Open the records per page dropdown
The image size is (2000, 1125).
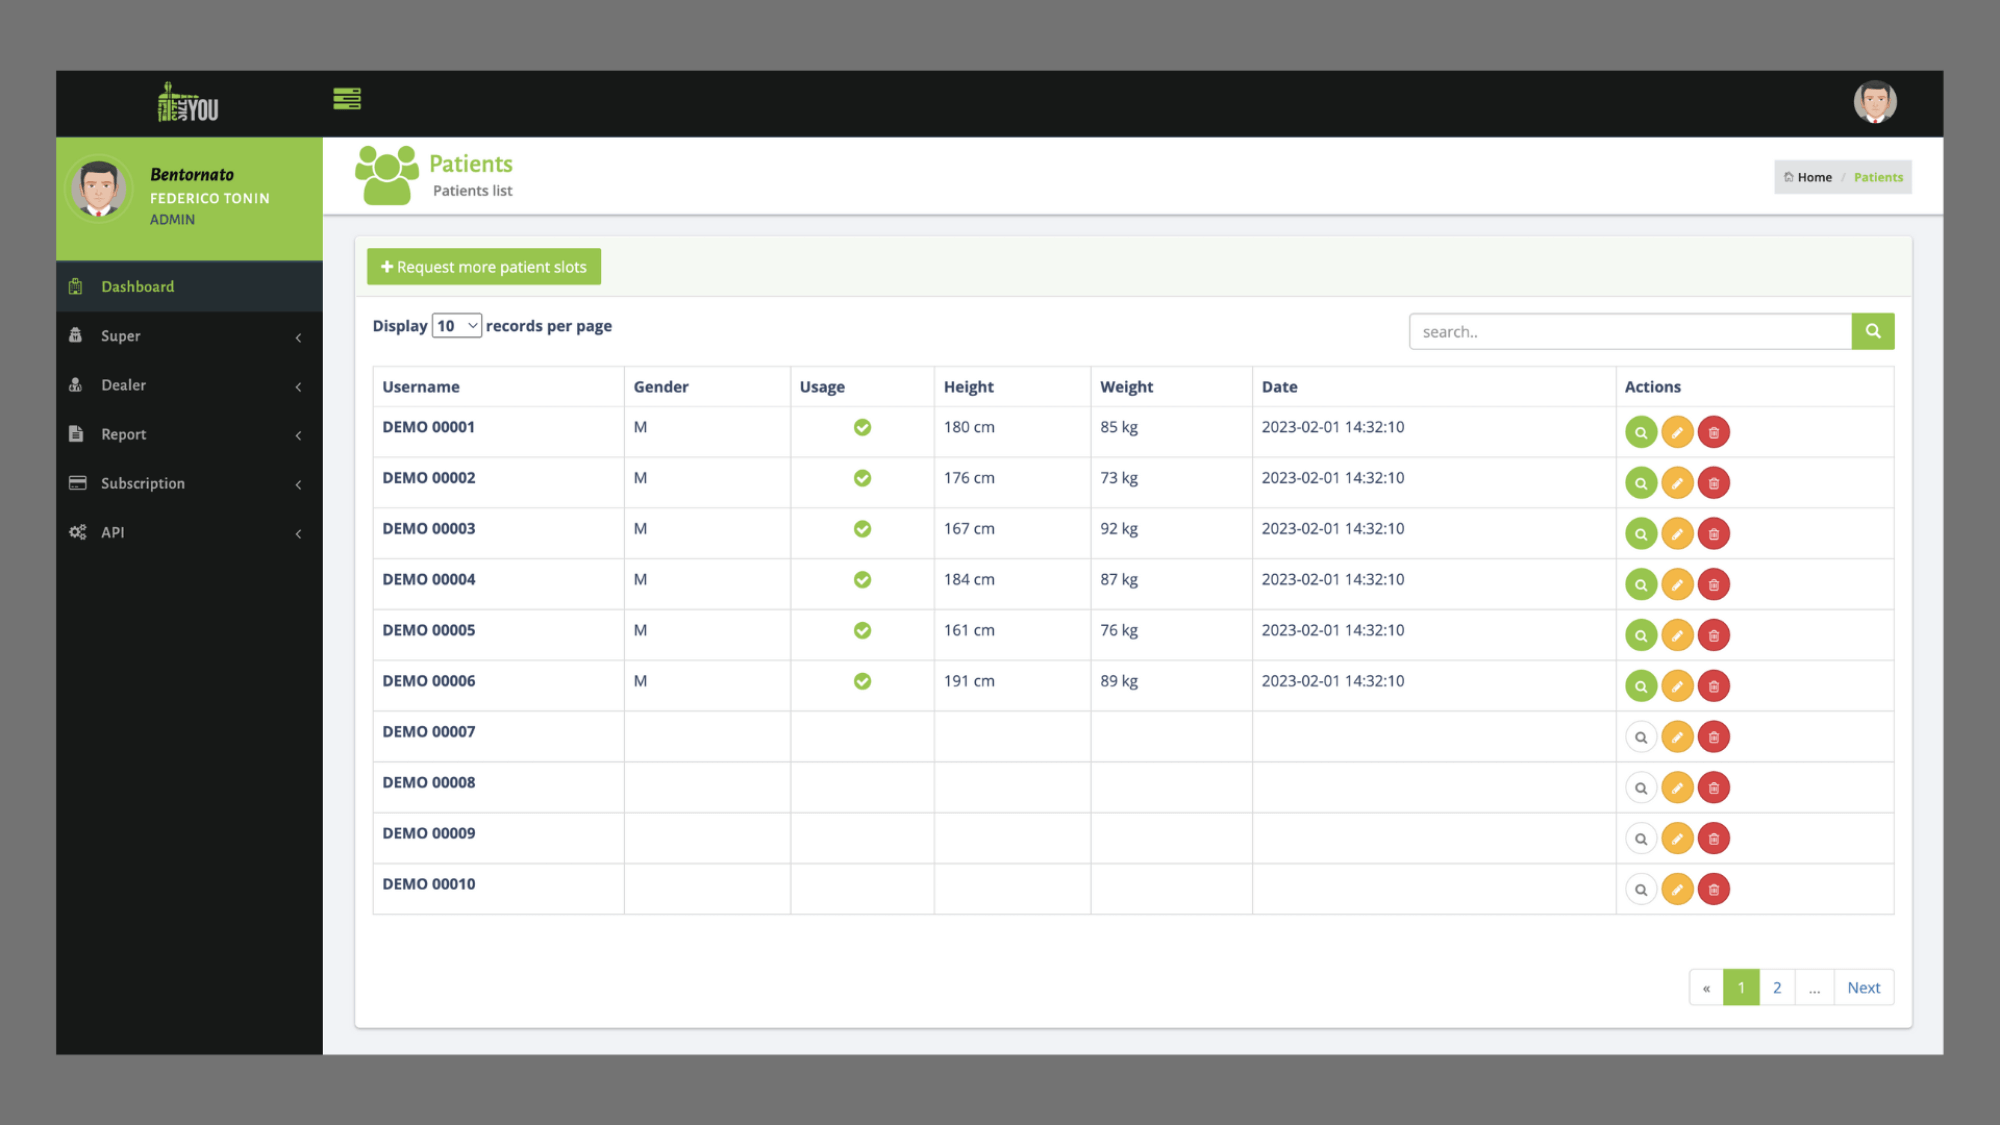point(457,326)
